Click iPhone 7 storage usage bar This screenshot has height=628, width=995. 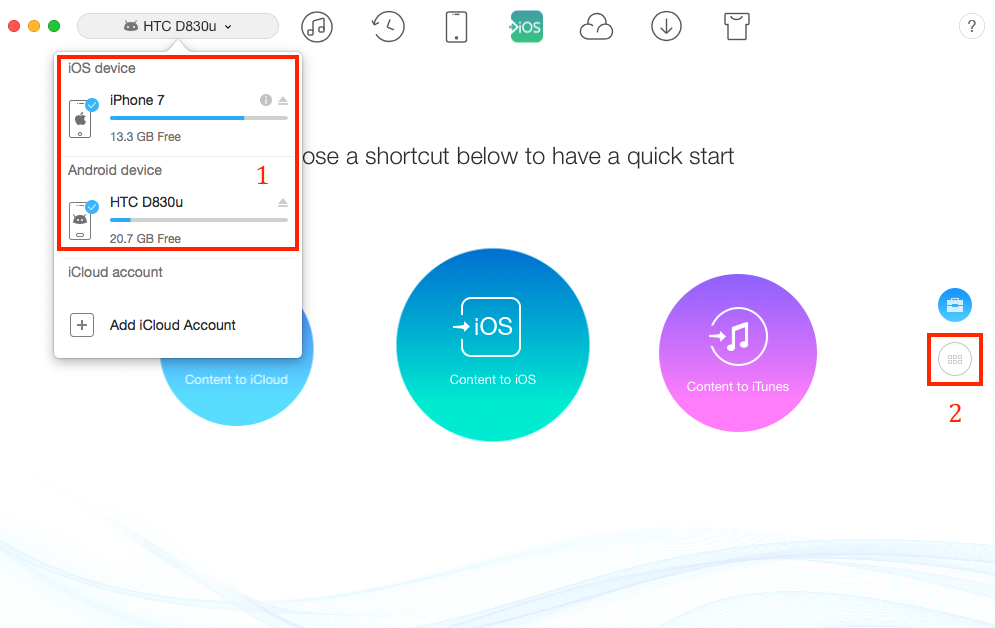[x=199, y=118]
